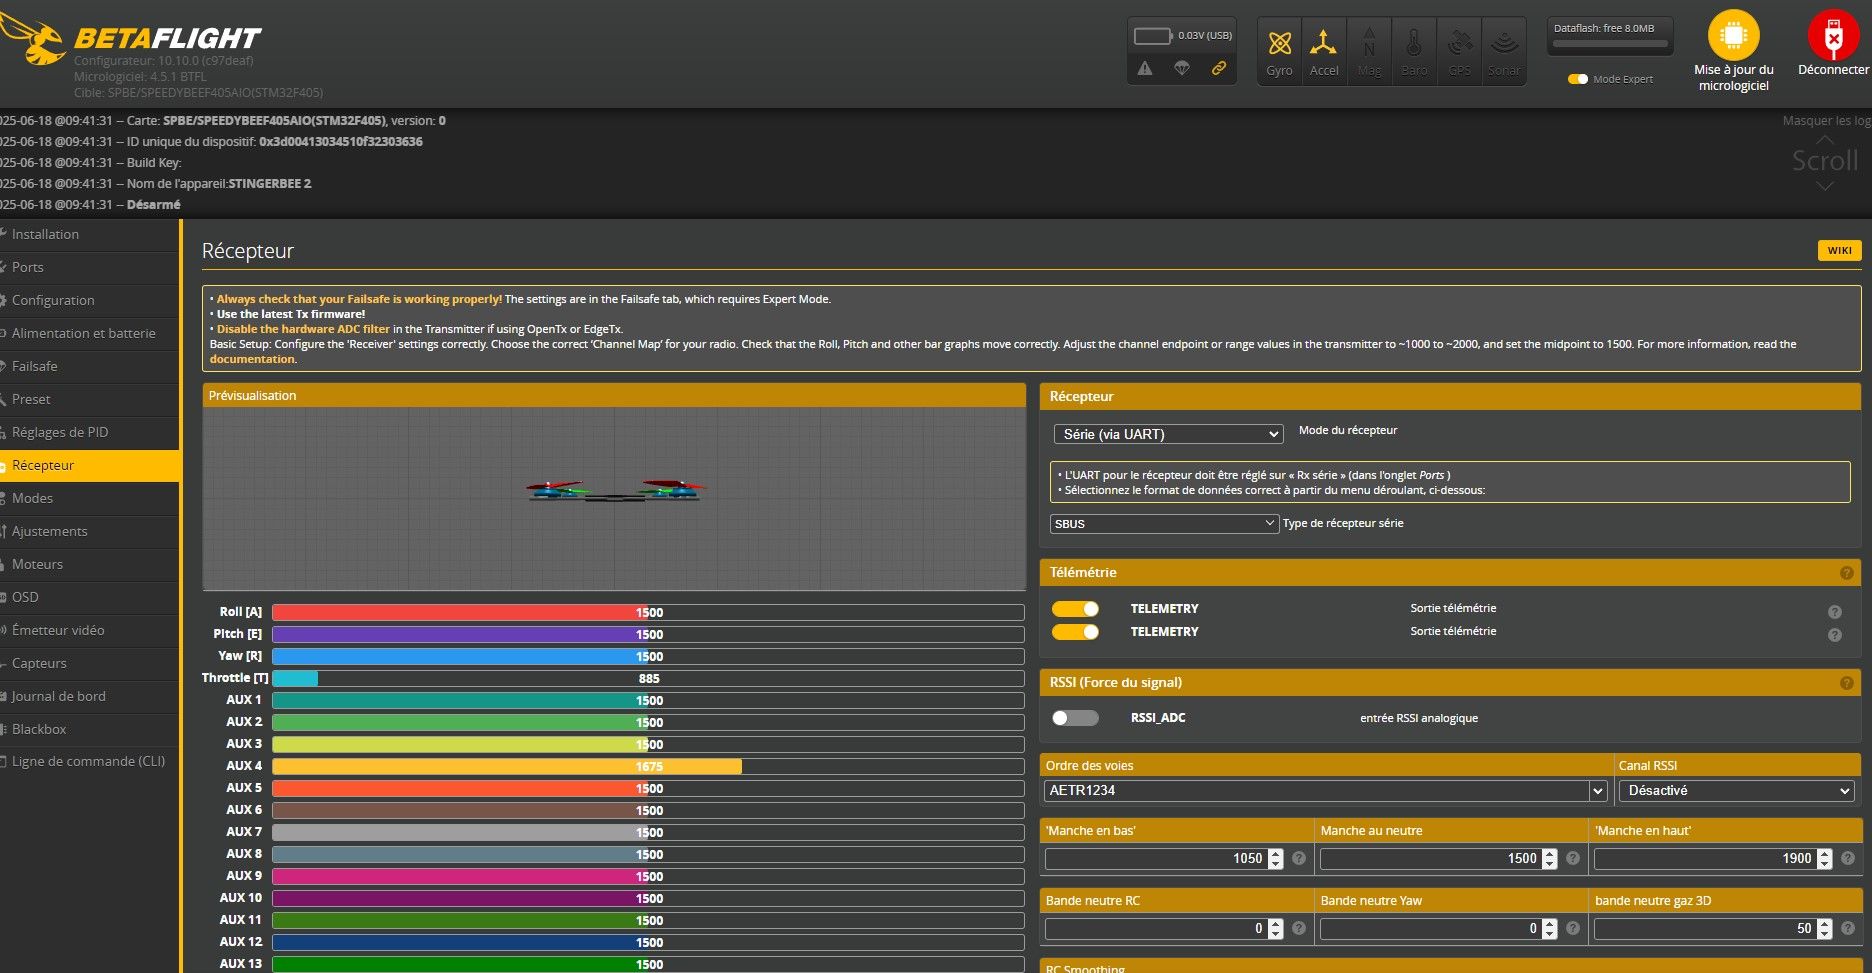Viewport: 1872px width, 973px height.
Task: Disable the first TELEMETRY toggle
Action: click(1075, 609)
